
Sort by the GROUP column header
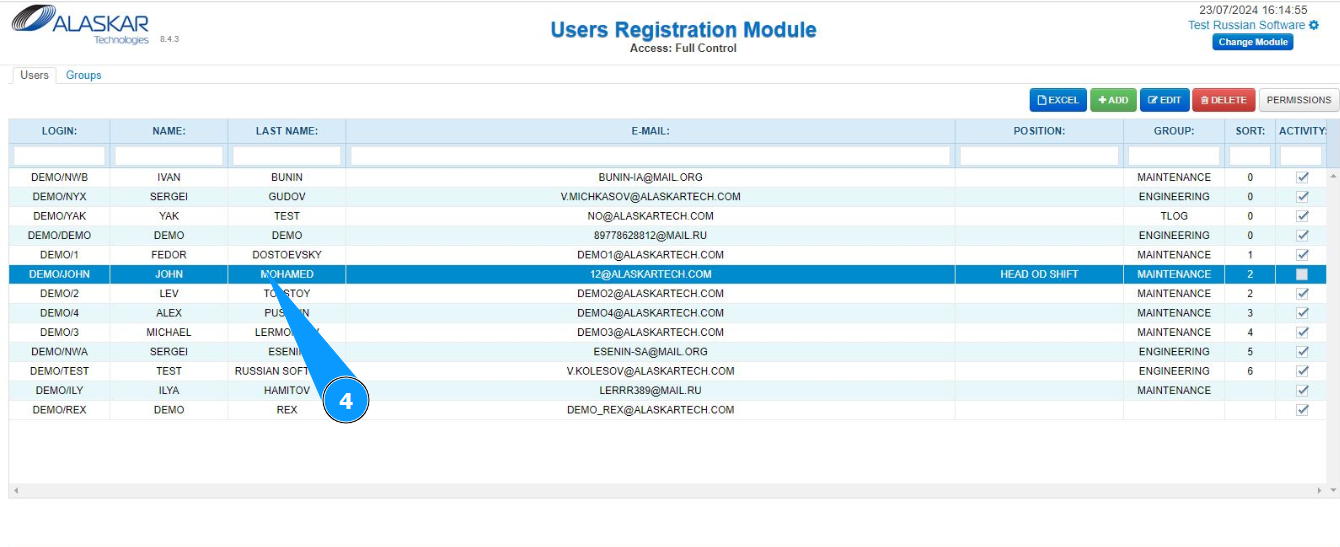(1174, 131)
